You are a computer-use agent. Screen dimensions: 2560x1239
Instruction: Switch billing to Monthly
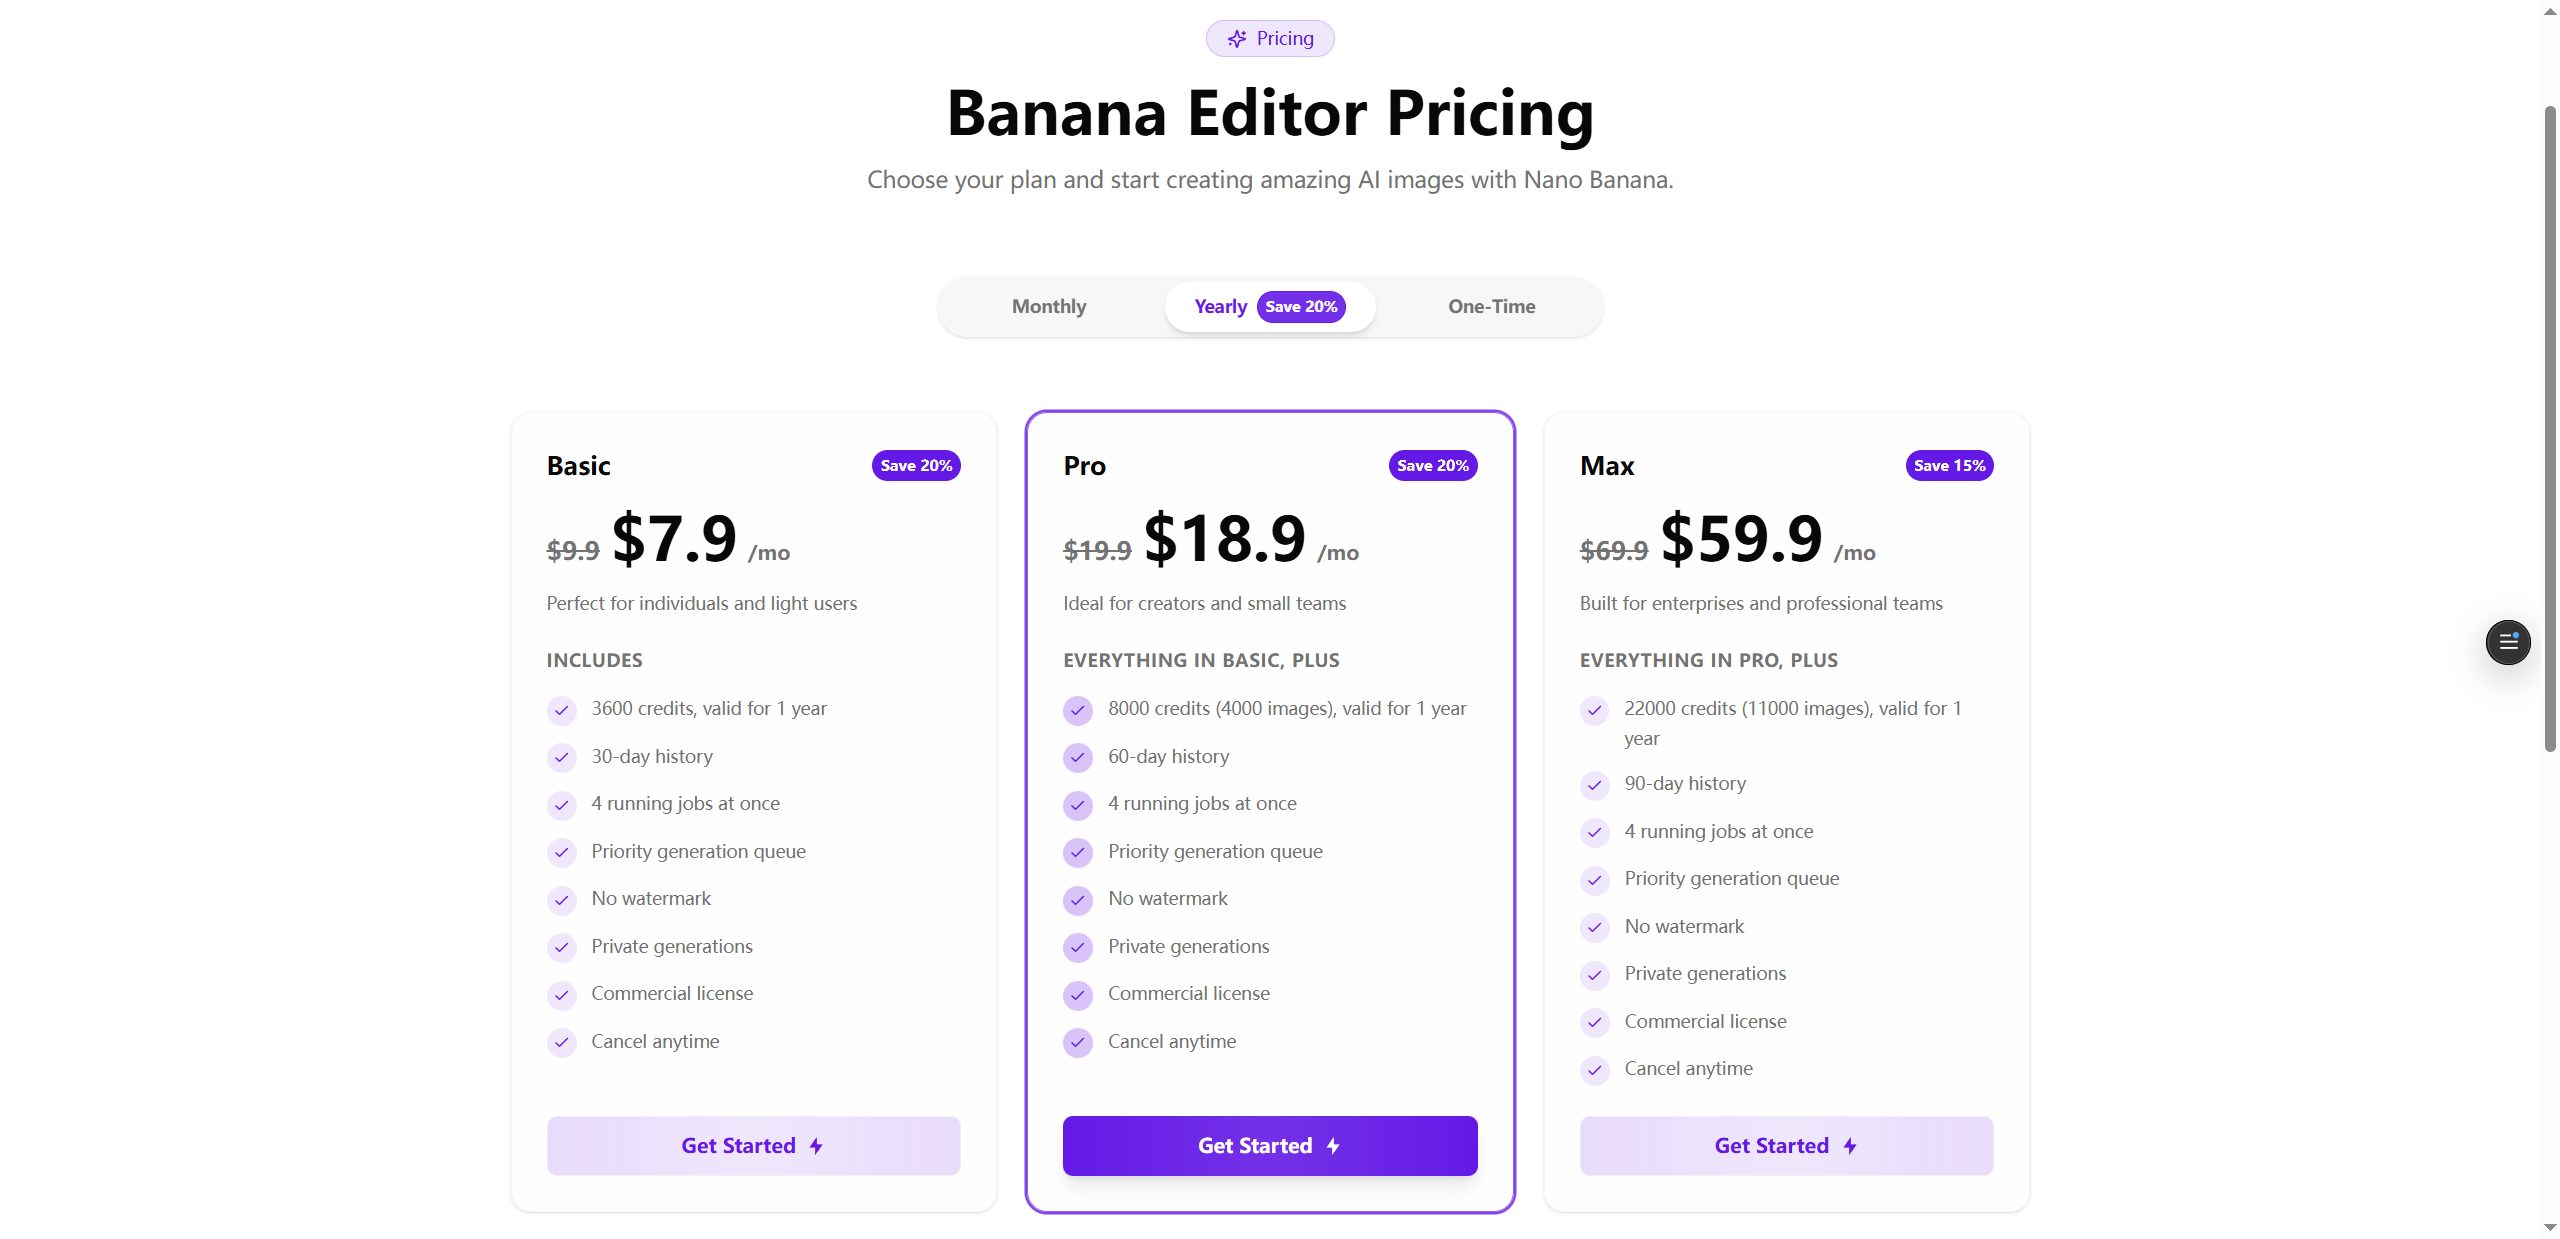coord(1048,306)
